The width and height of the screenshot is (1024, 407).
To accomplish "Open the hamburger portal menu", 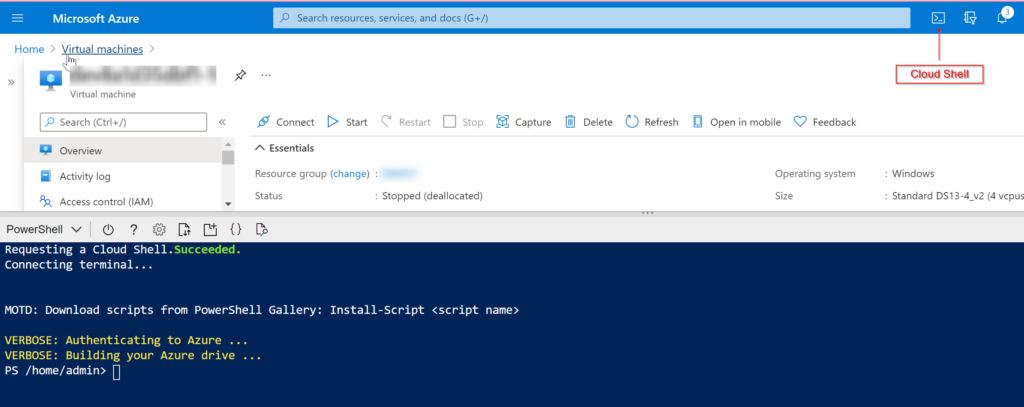I will [18, 18].
